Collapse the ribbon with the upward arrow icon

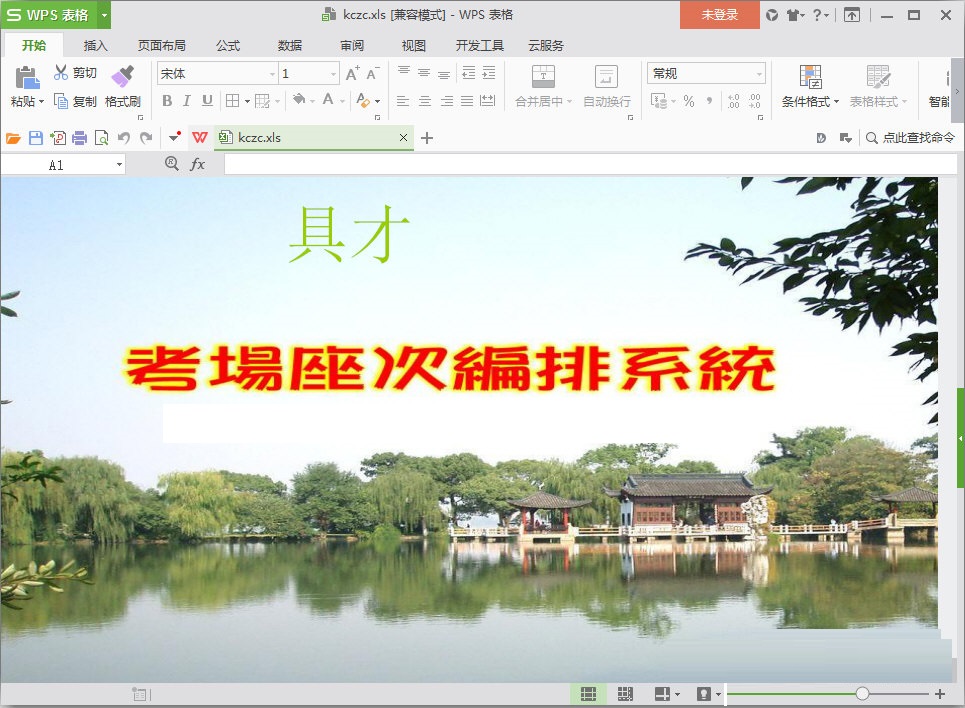852,15
